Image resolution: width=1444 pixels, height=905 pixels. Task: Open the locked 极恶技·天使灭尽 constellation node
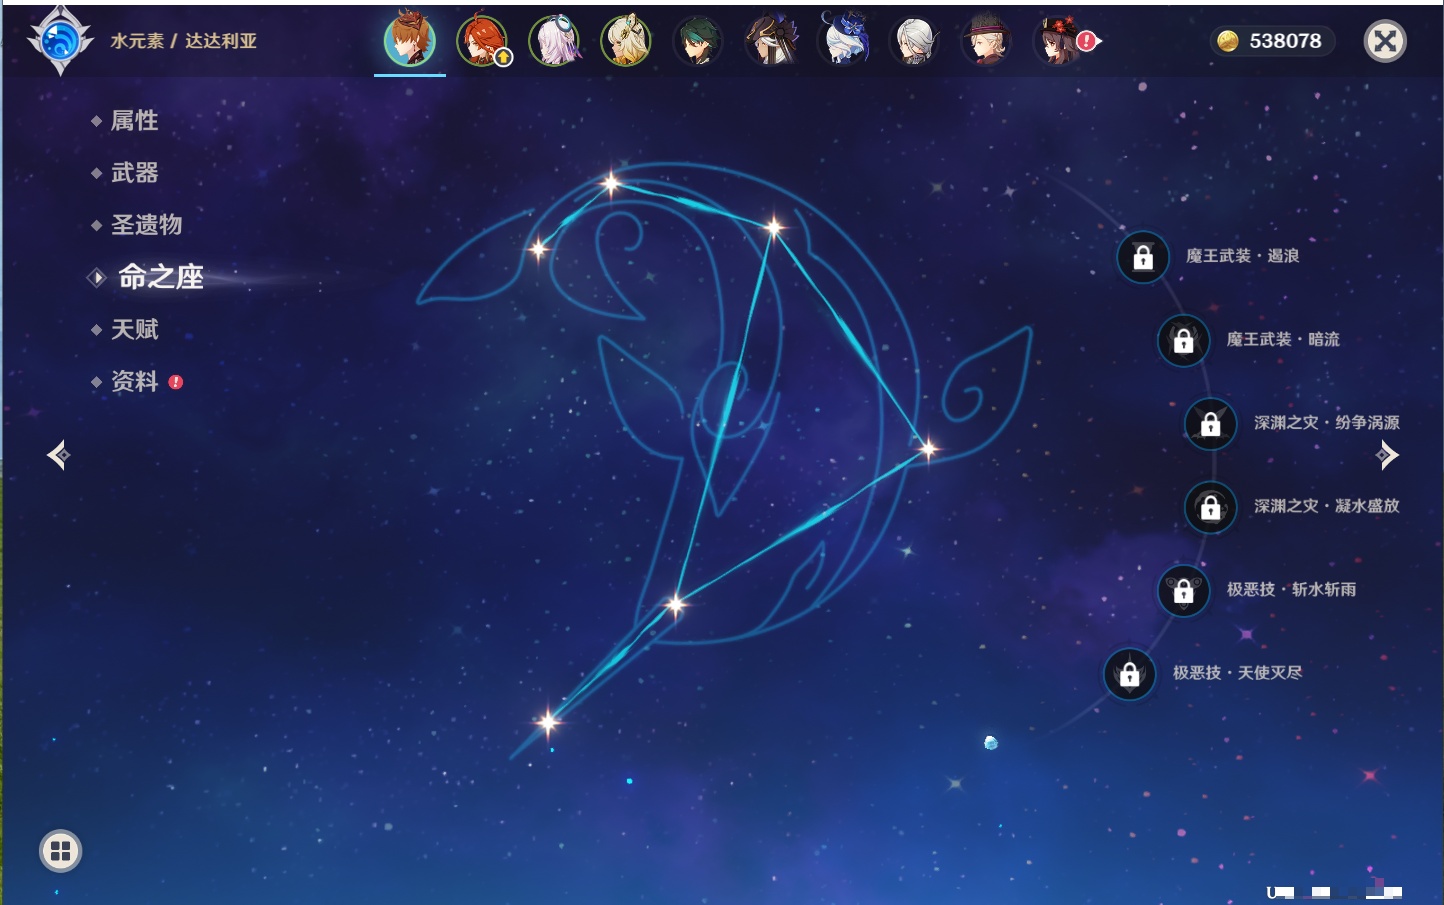pyautogui.click(x=1129, y=675)
